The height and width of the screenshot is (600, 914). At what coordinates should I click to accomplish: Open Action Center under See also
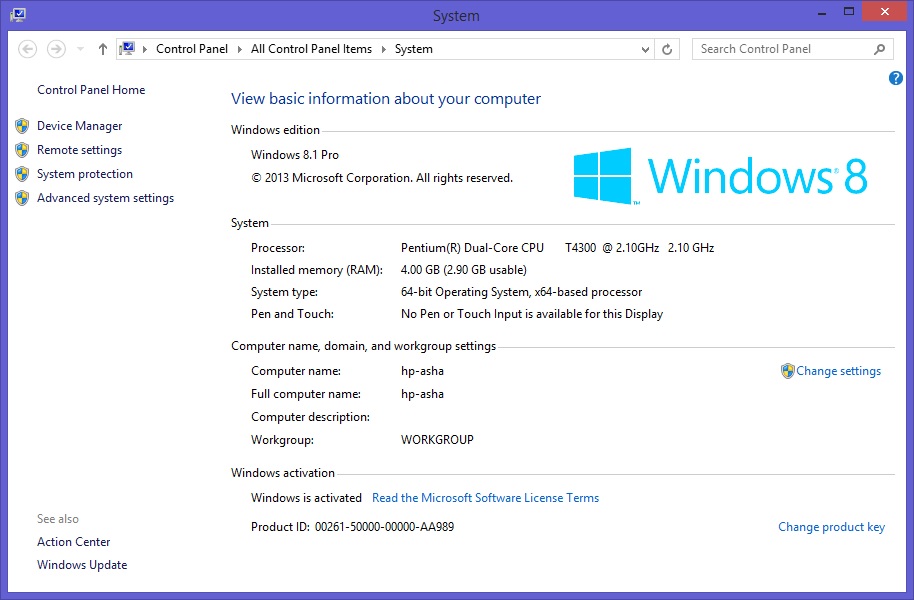[x=73, y=542]
